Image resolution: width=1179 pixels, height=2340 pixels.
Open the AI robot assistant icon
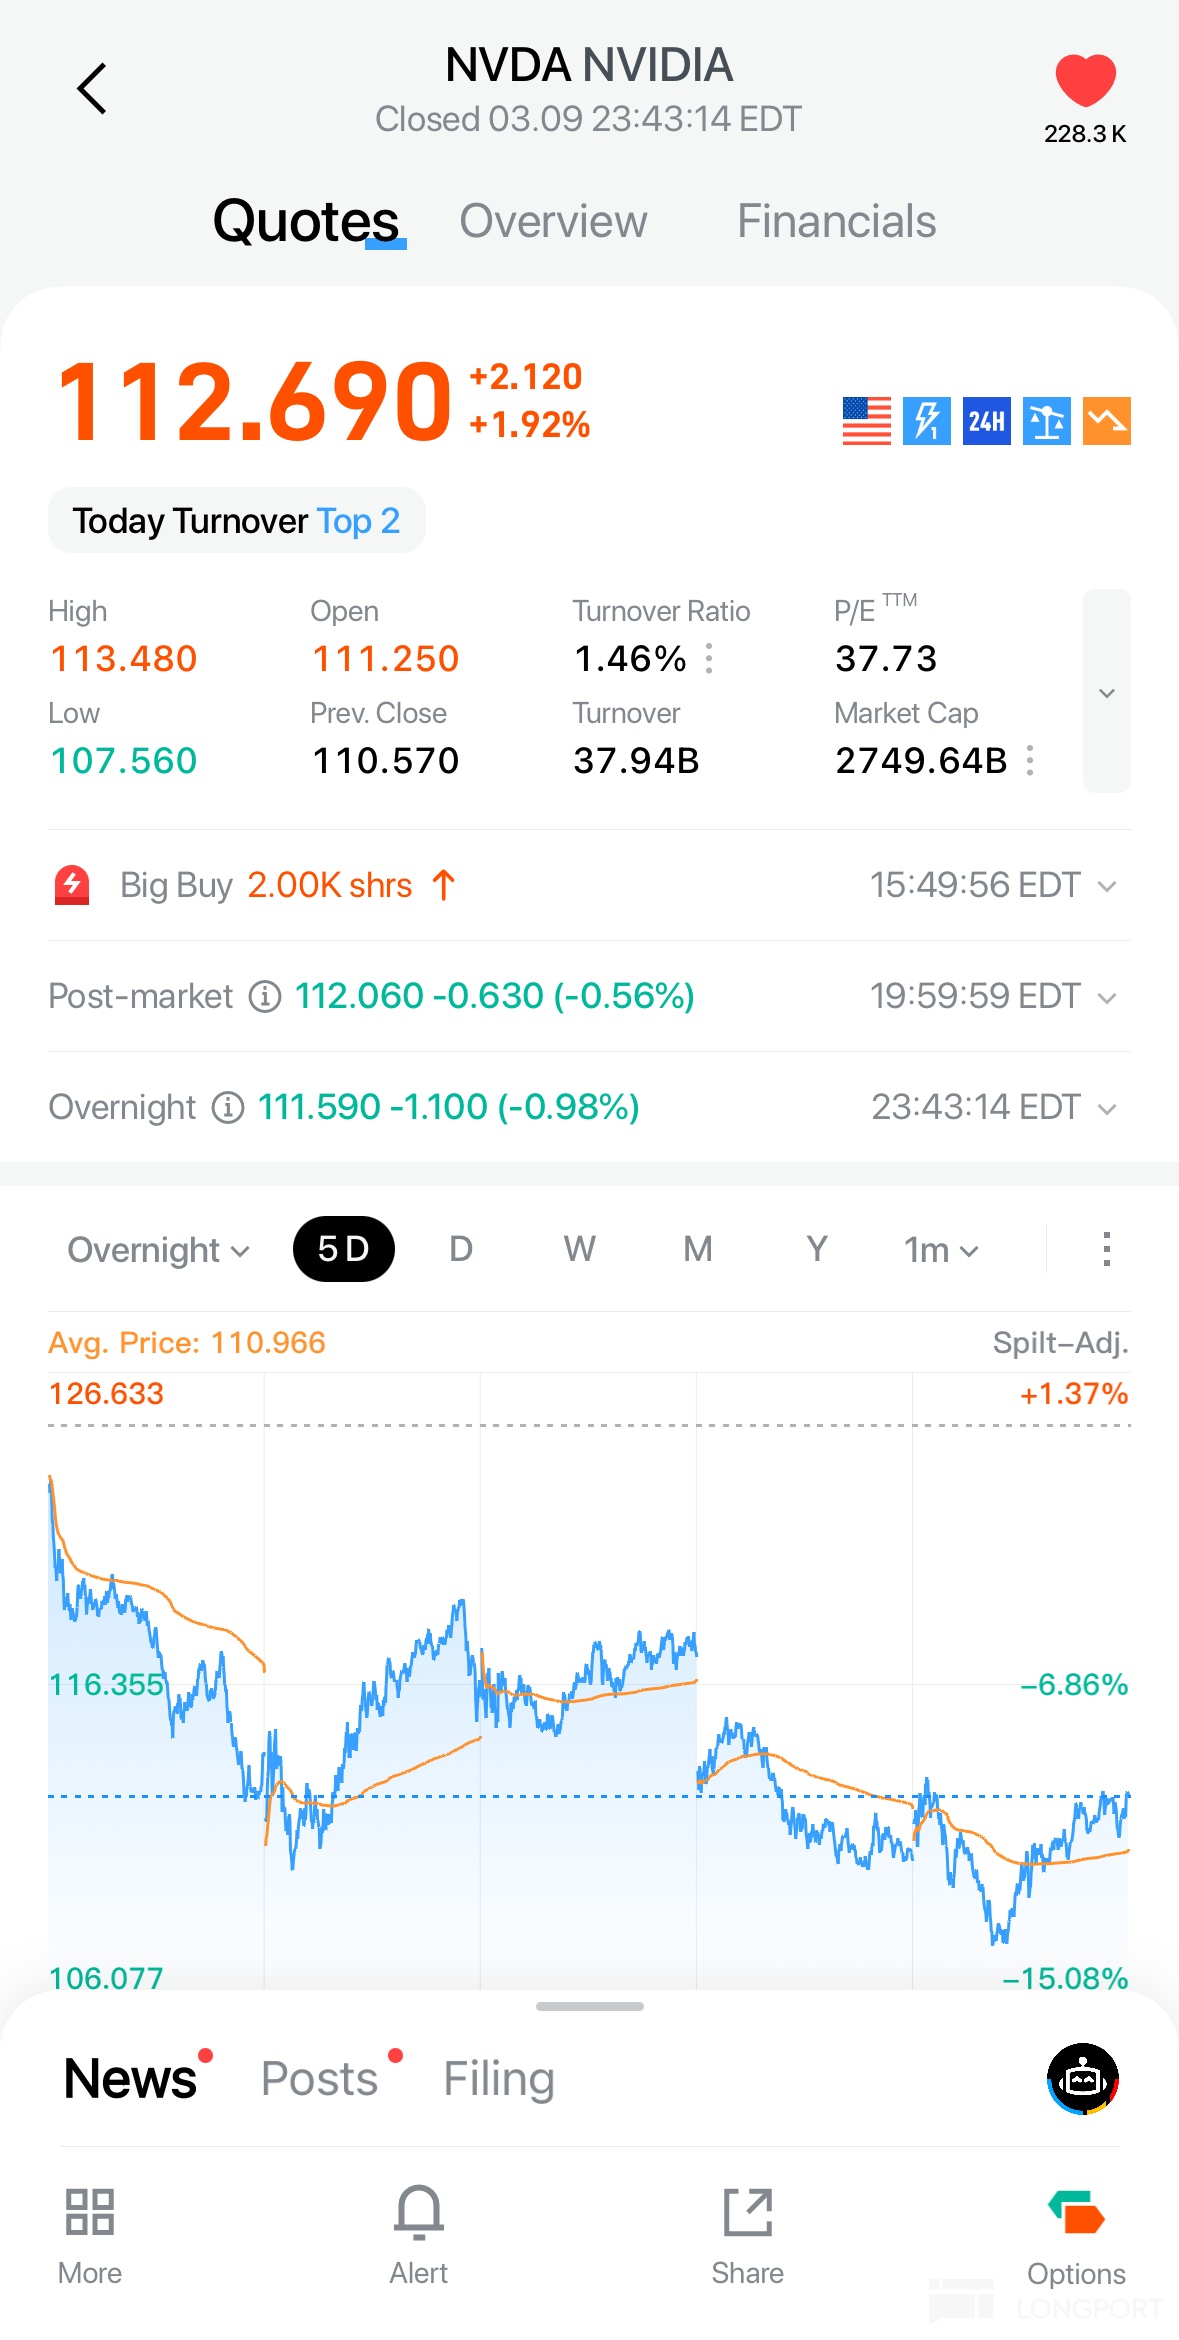pos(1083,2078)
